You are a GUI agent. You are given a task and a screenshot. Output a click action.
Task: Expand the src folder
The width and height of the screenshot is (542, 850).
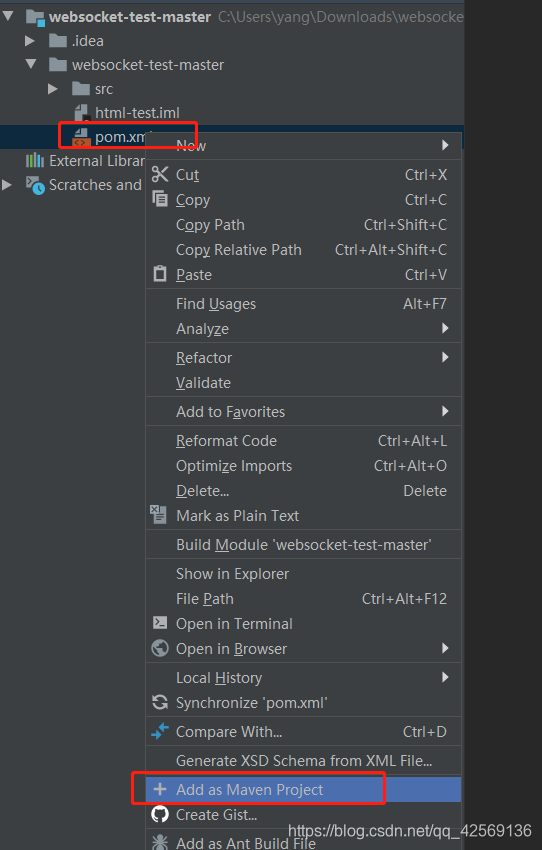53,88
